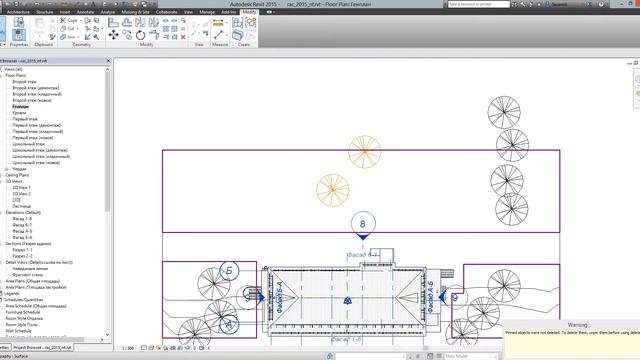Open the Add-Ins ribbon tab
The image size is (640, 360).
(x=229, y=12)
